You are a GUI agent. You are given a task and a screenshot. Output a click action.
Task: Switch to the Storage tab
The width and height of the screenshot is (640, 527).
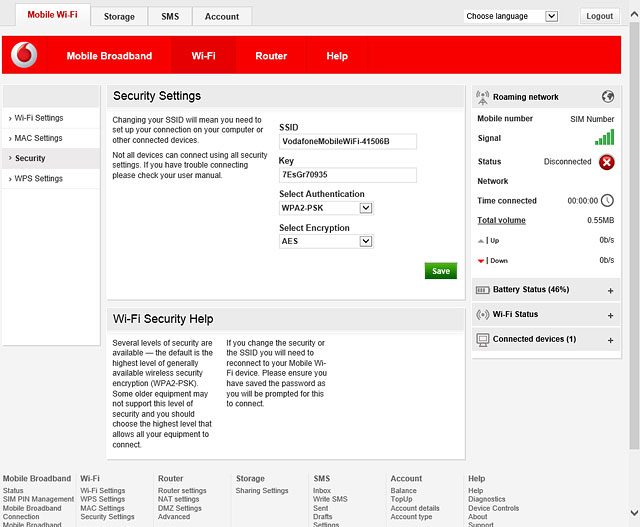pyautogui.click(x=119, y=17)
